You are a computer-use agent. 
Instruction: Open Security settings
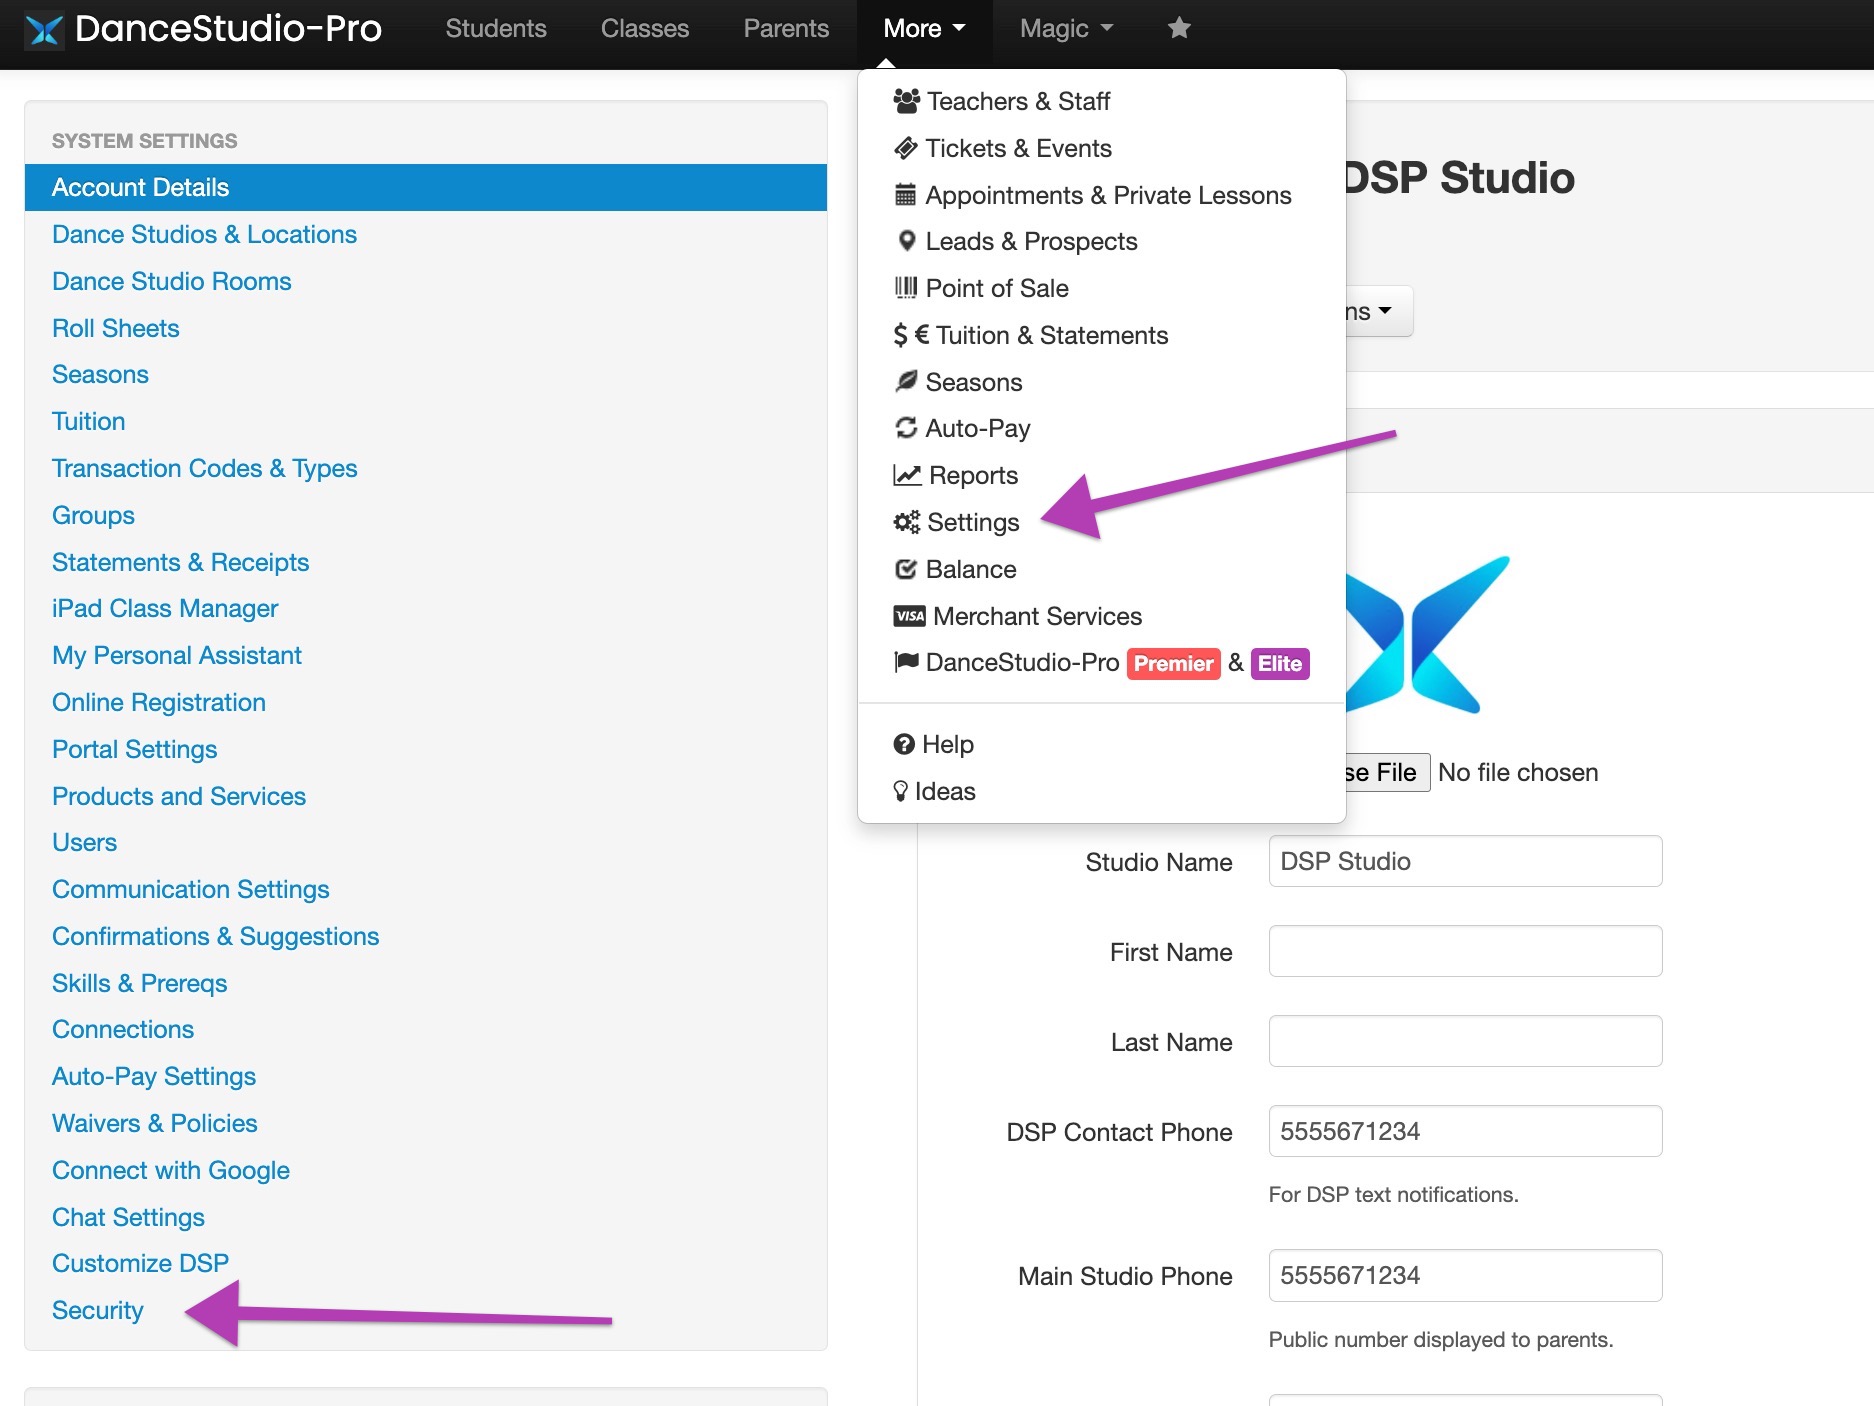(98, 1310)
